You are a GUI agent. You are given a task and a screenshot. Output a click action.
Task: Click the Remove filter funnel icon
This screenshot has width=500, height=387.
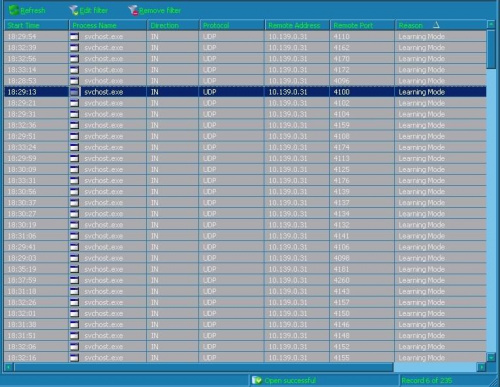[x=133, y=10]
